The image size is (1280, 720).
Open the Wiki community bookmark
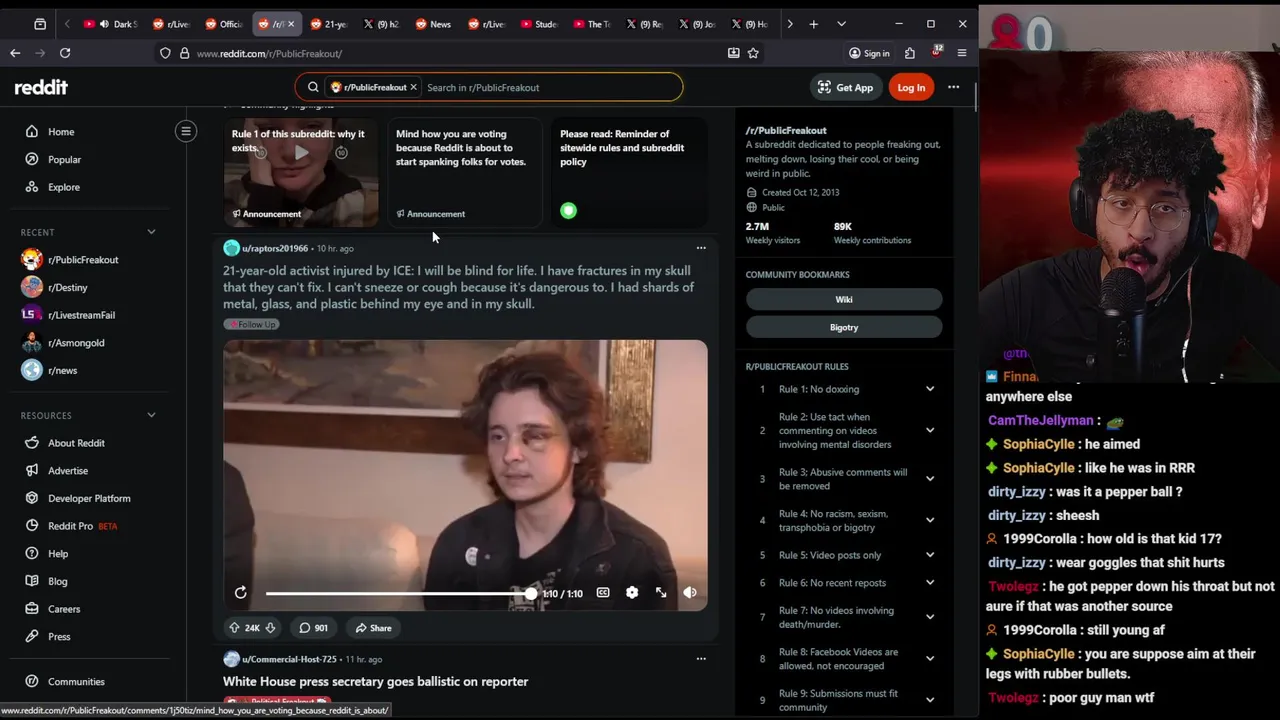click(844, 299)
